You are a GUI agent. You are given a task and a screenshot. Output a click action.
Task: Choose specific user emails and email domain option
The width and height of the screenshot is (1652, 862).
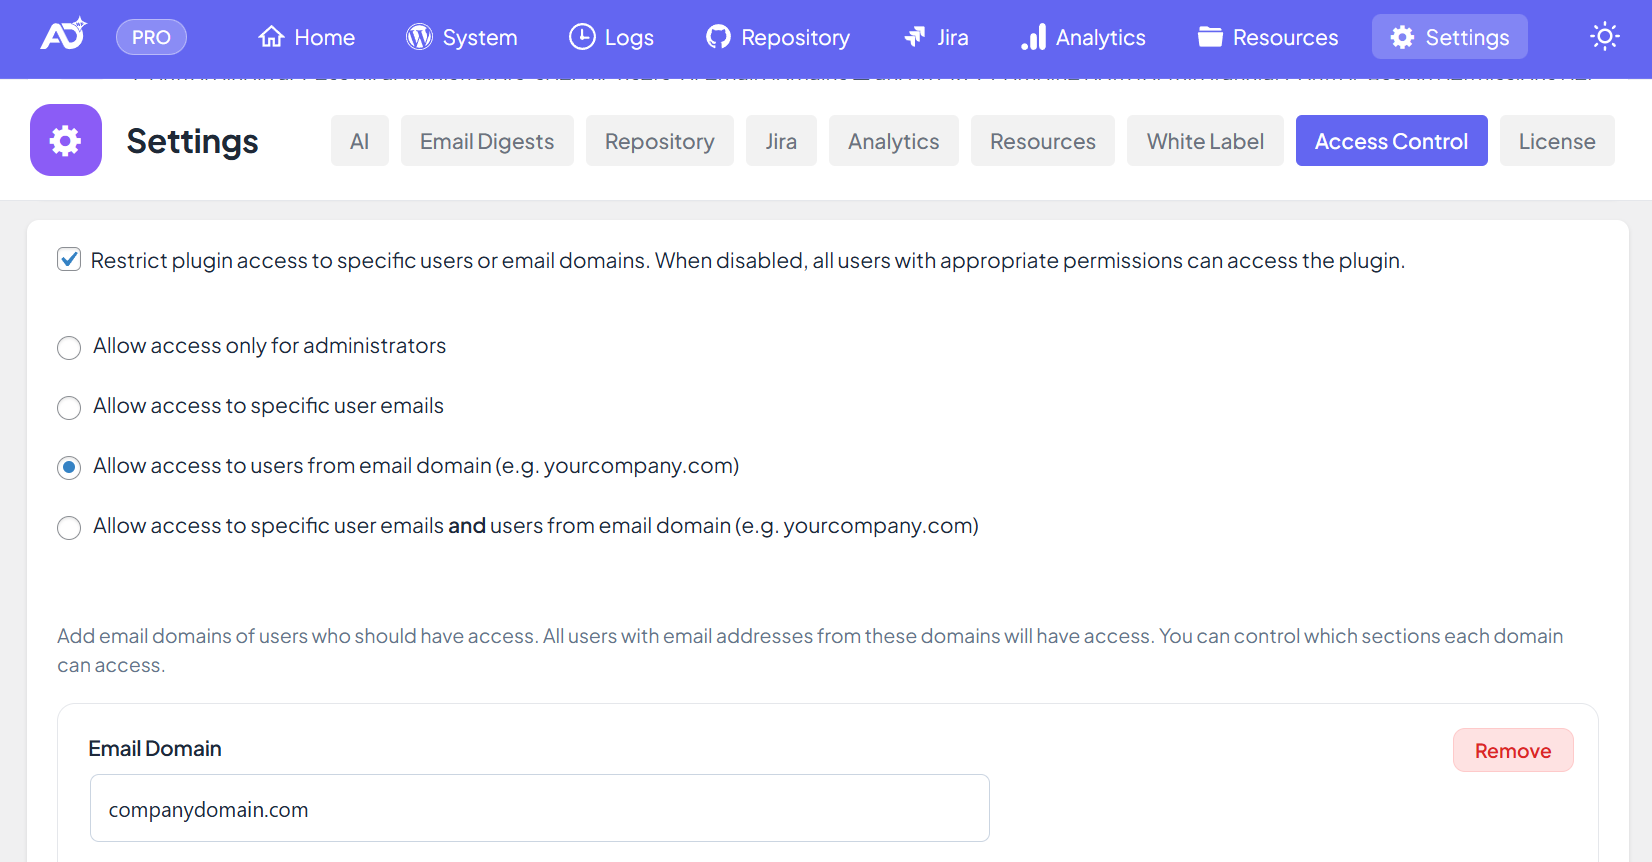tap(69, 528)
